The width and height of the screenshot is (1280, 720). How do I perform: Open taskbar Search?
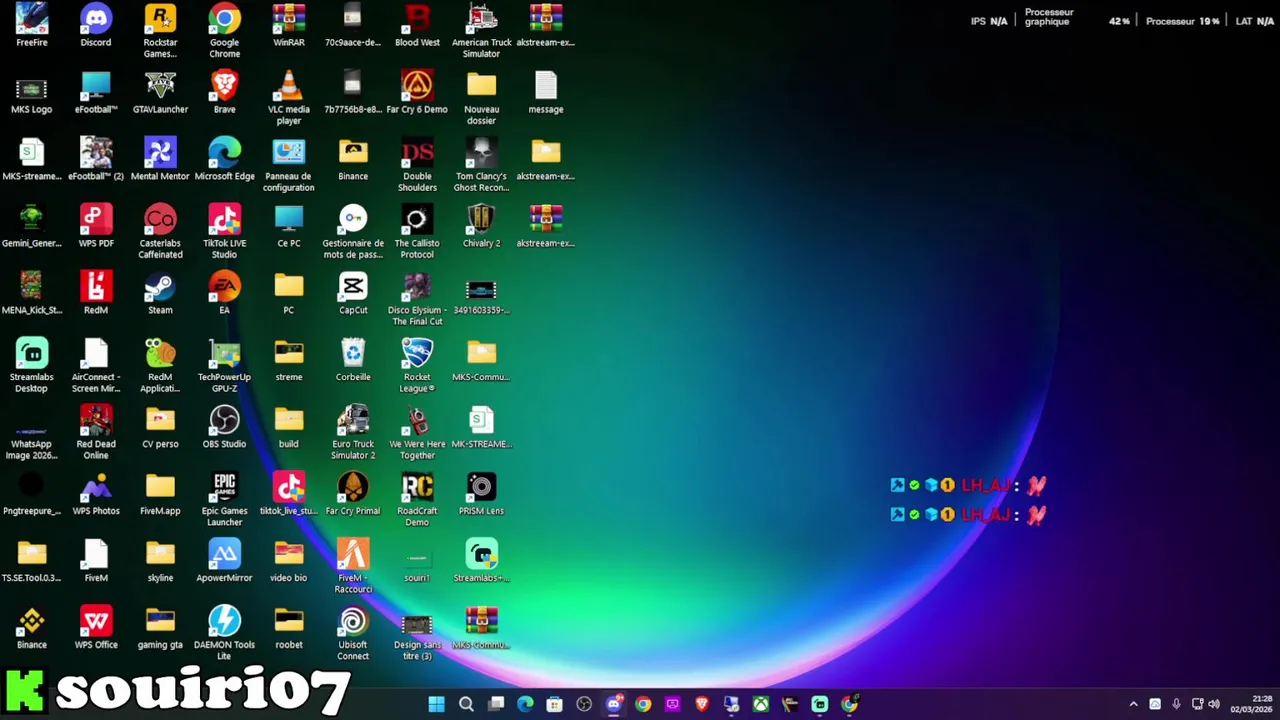[466, 704]
